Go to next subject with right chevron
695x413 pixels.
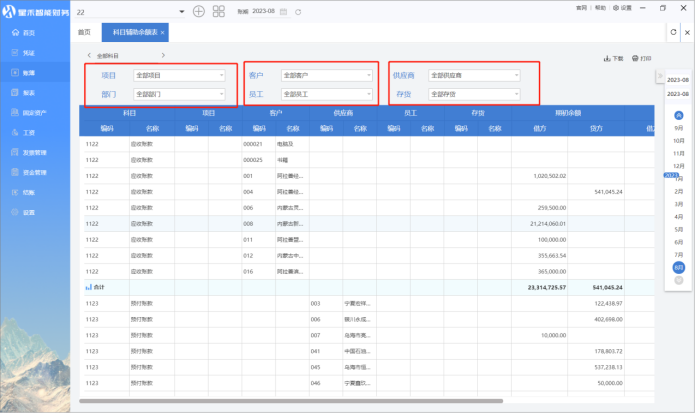click(x=163, y=55)
